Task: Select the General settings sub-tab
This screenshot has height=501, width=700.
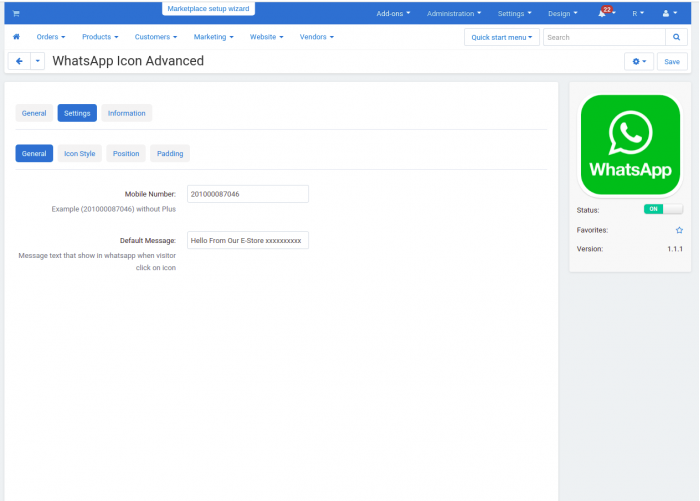Action: (34, 153)
